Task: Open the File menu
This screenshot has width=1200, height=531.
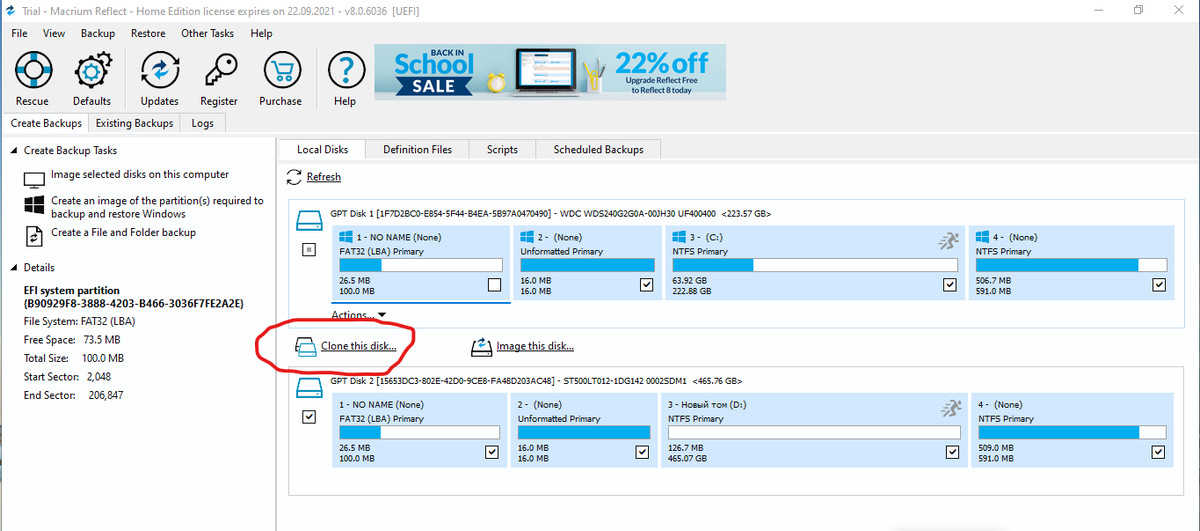Action: pyautogui.click(x=19, y=33)
